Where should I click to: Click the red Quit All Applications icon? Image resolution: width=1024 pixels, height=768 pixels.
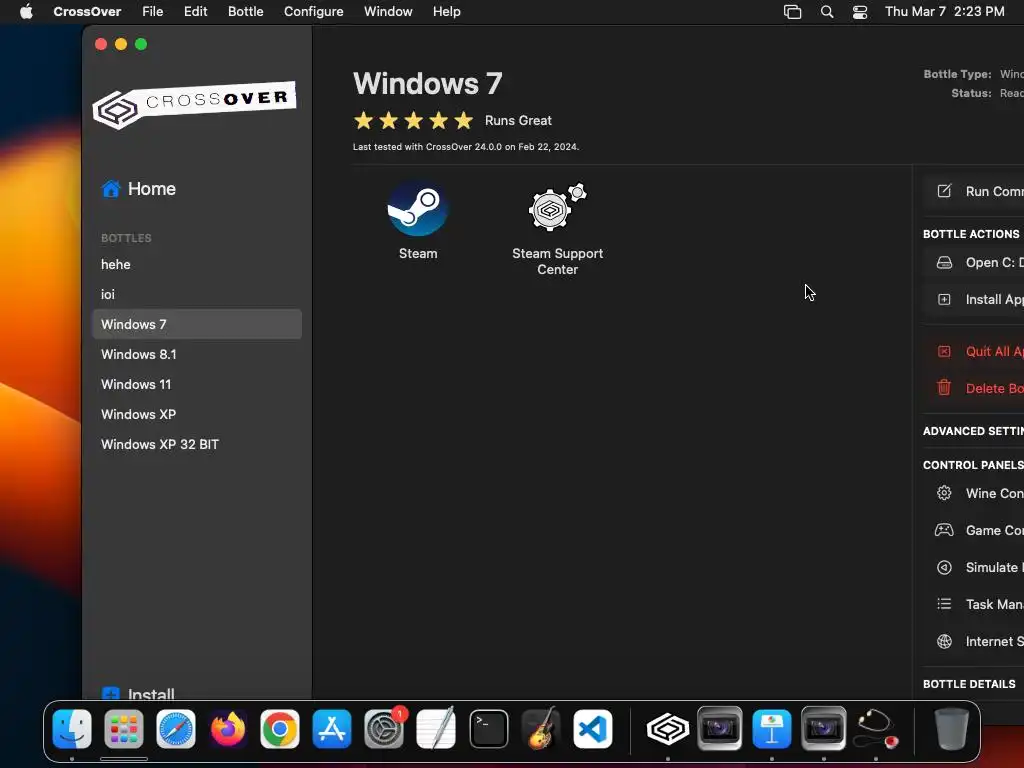(x=944, y=351)
